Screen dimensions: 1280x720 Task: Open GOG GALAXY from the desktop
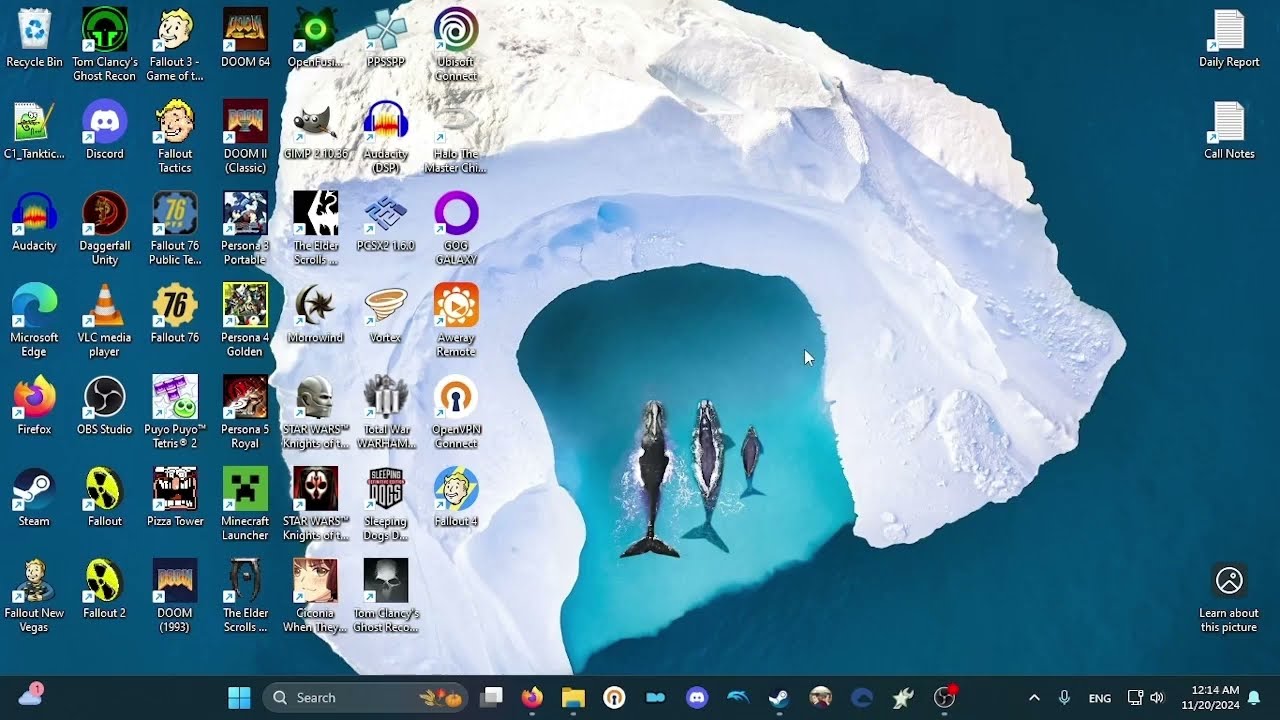pos(456,229)
